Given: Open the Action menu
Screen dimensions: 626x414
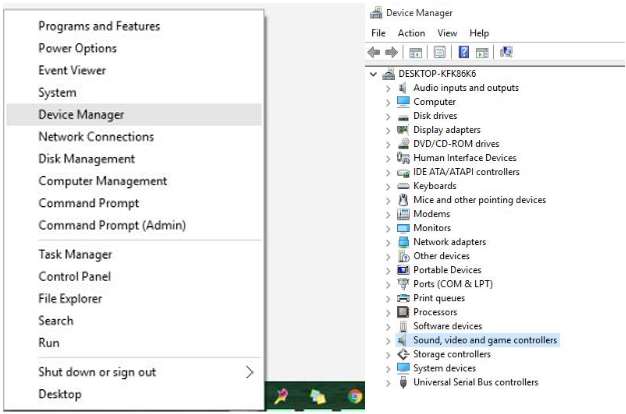Looking at the screenshot, I should (411, 33).
